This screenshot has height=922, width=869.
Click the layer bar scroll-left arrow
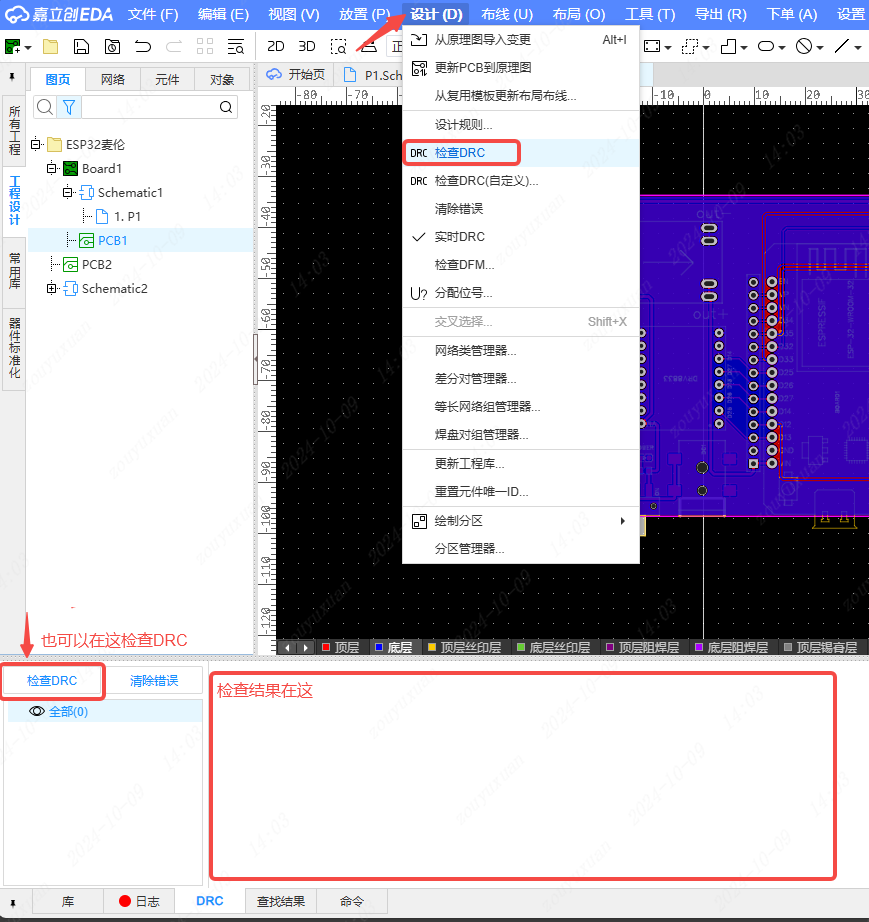(287, 647)
